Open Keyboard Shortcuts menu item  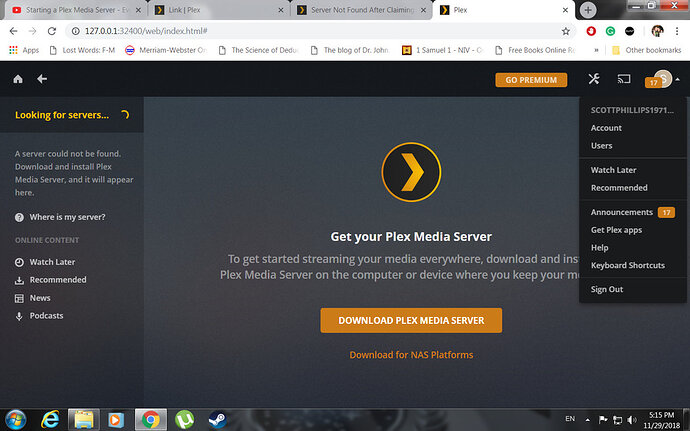[628, 265]
